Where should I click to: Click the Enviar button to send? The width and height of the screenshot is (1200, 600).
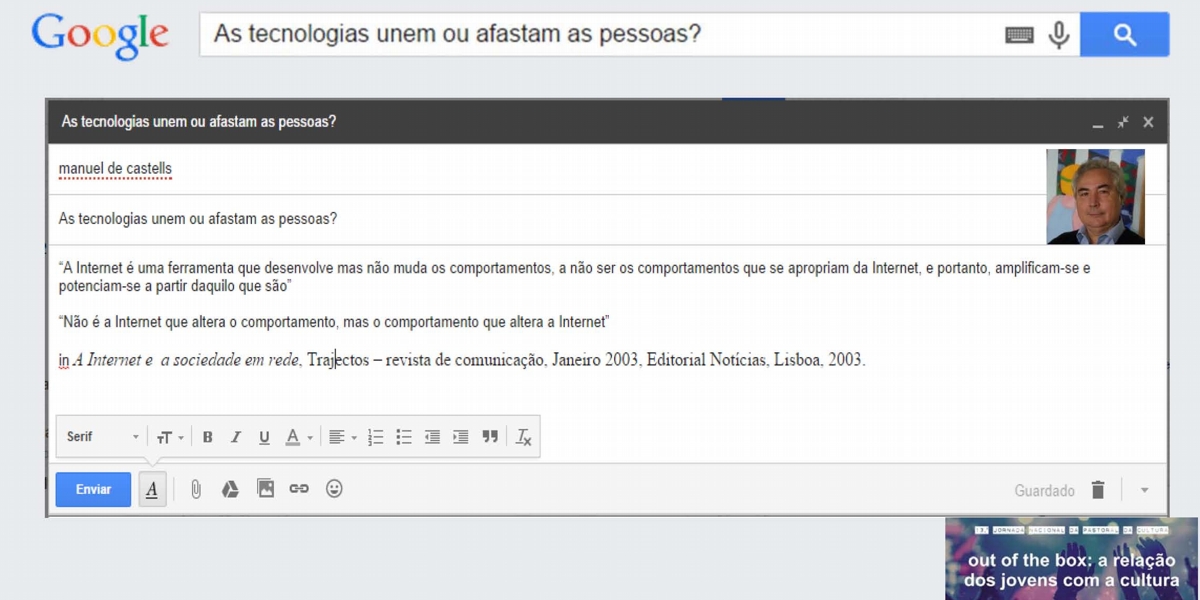coord(93,489)
